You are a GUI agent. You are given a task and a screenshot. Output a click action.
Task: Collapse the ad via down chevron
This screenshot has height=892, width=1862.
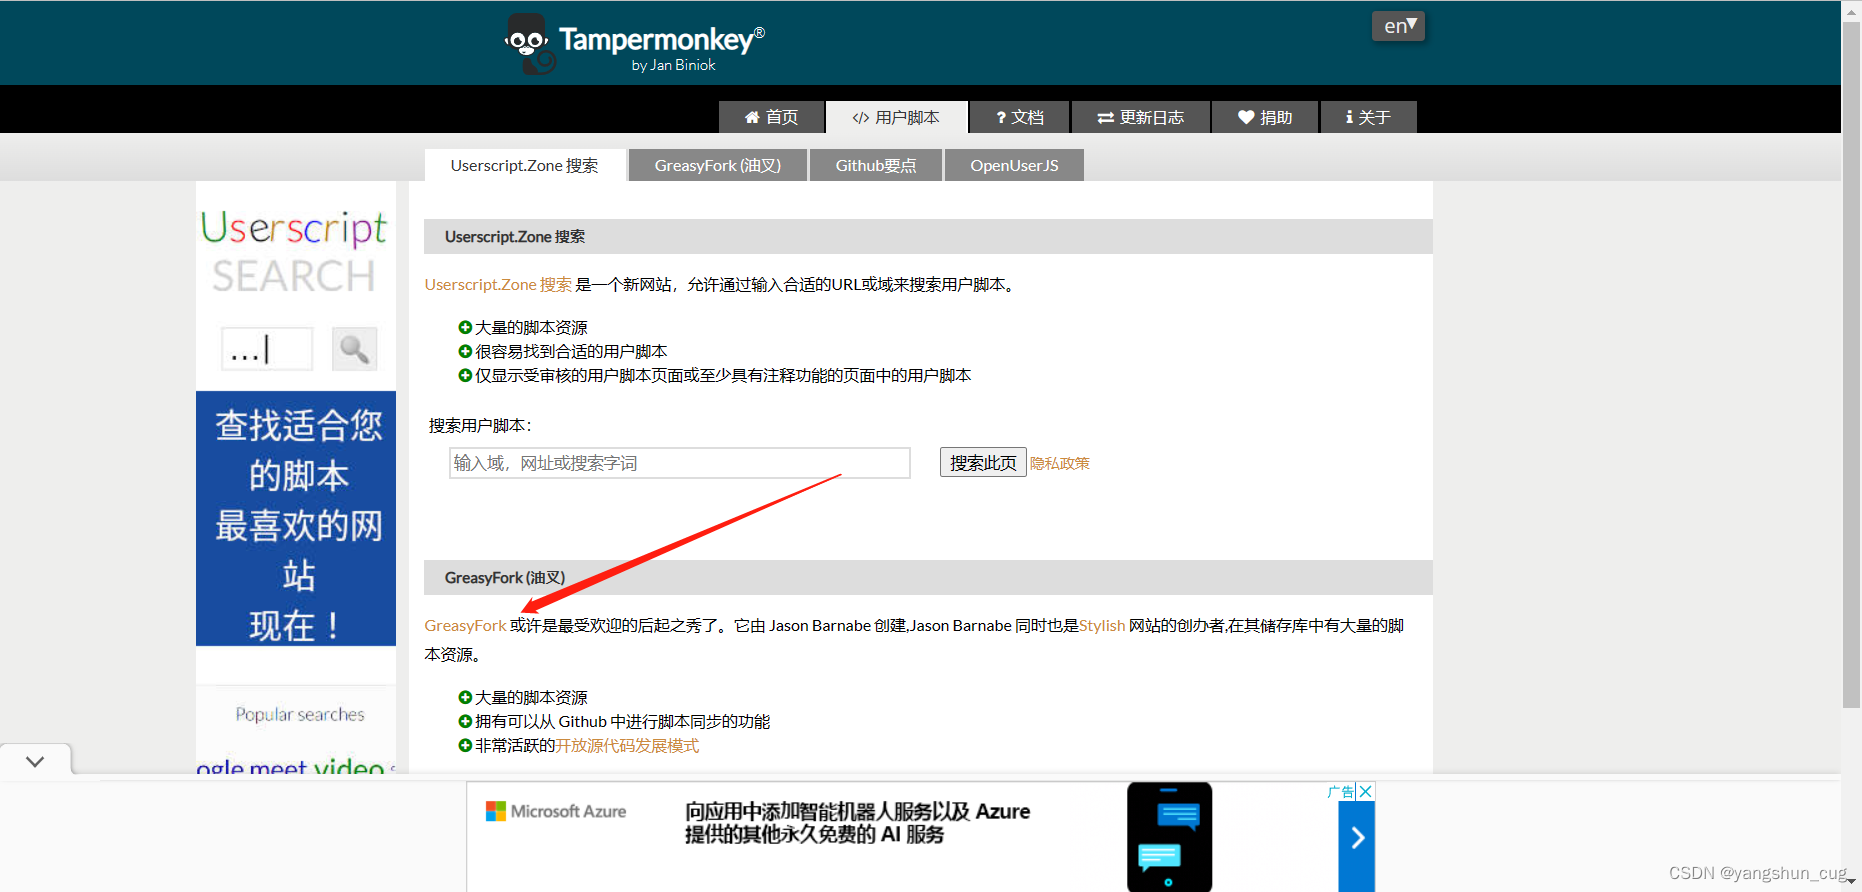click(35, 761)
